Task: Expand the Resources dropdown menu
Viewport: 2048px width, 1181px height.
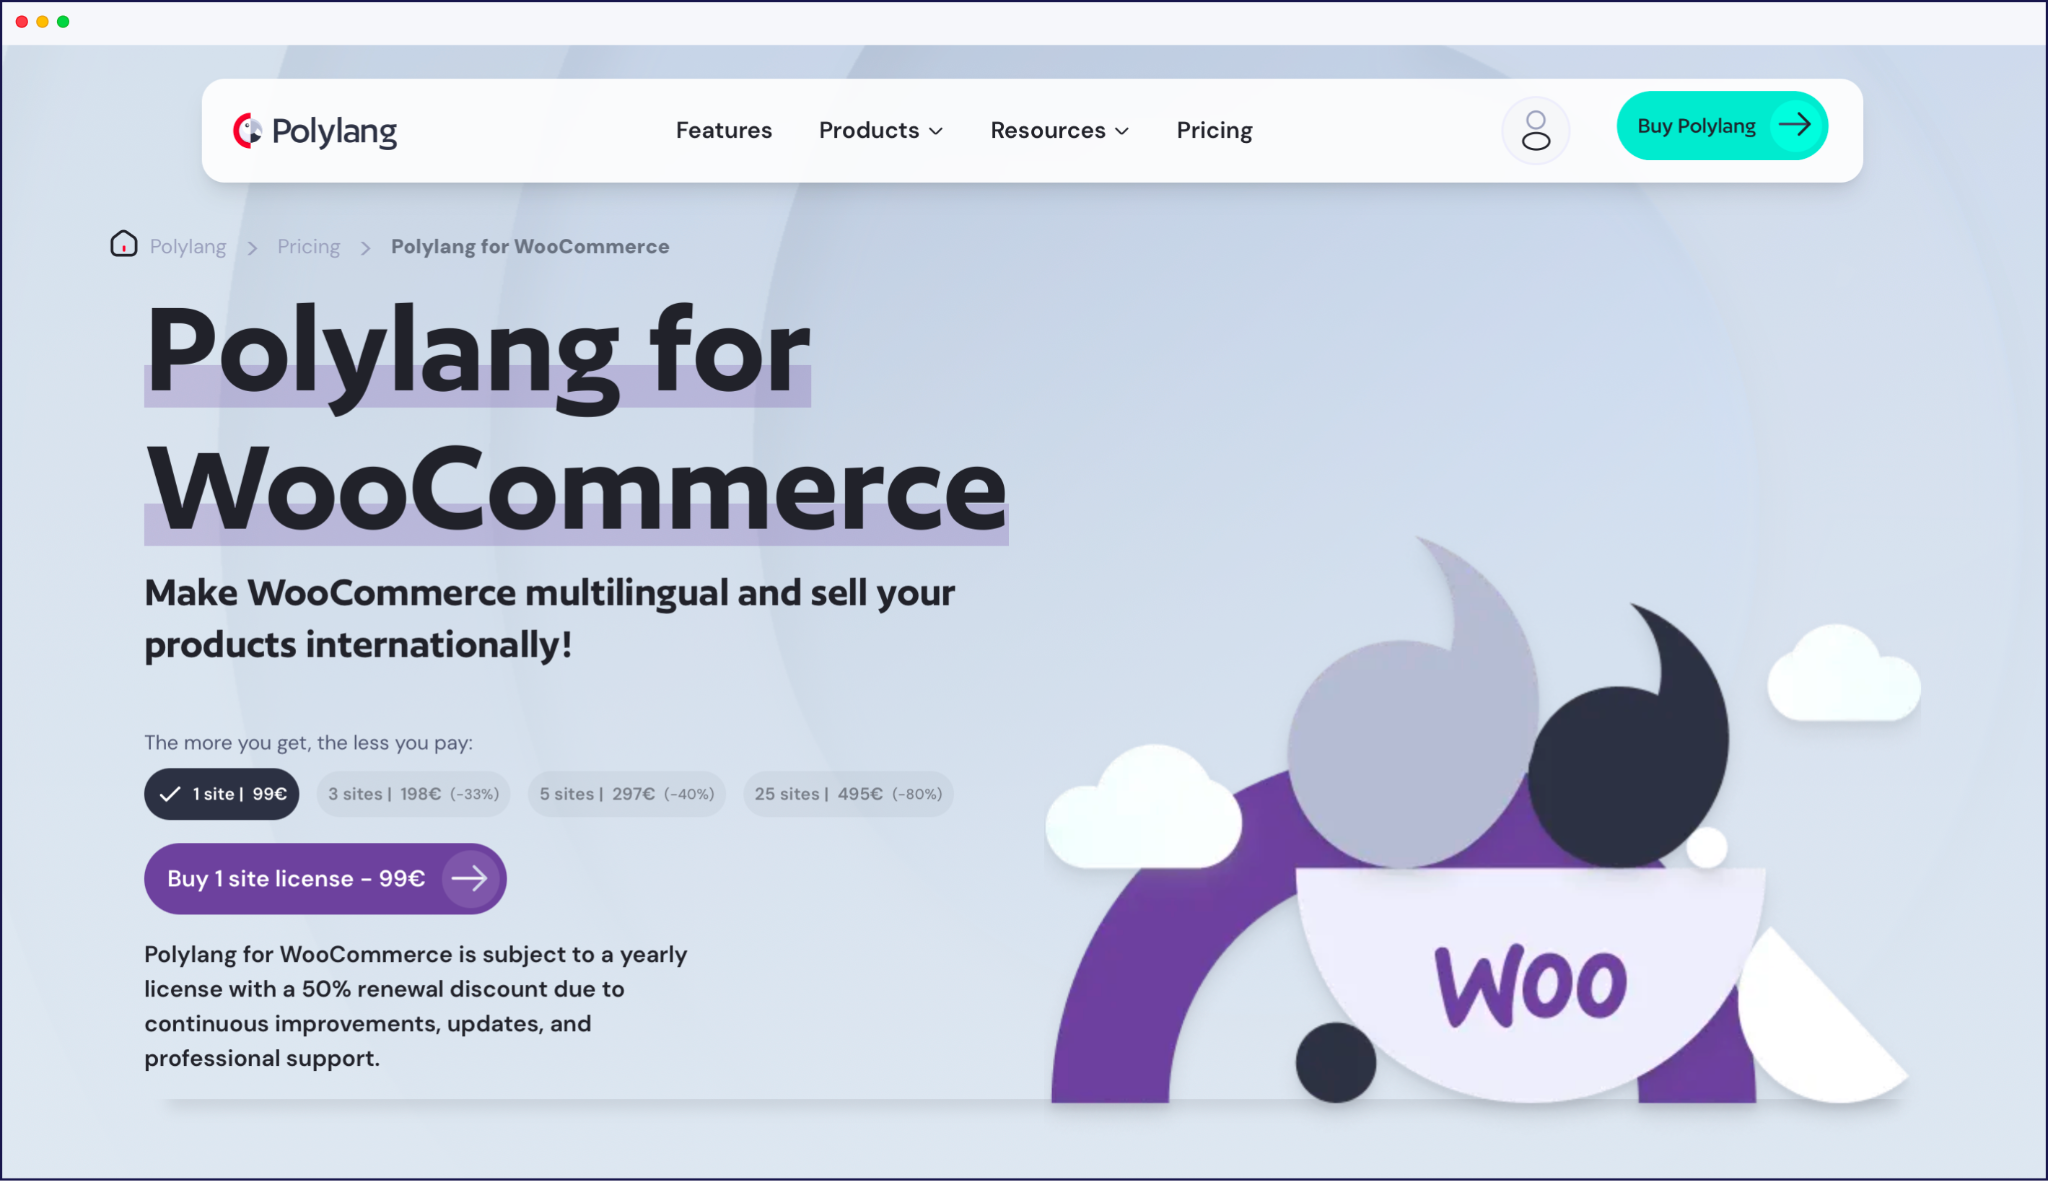Action: point(1059,130)
